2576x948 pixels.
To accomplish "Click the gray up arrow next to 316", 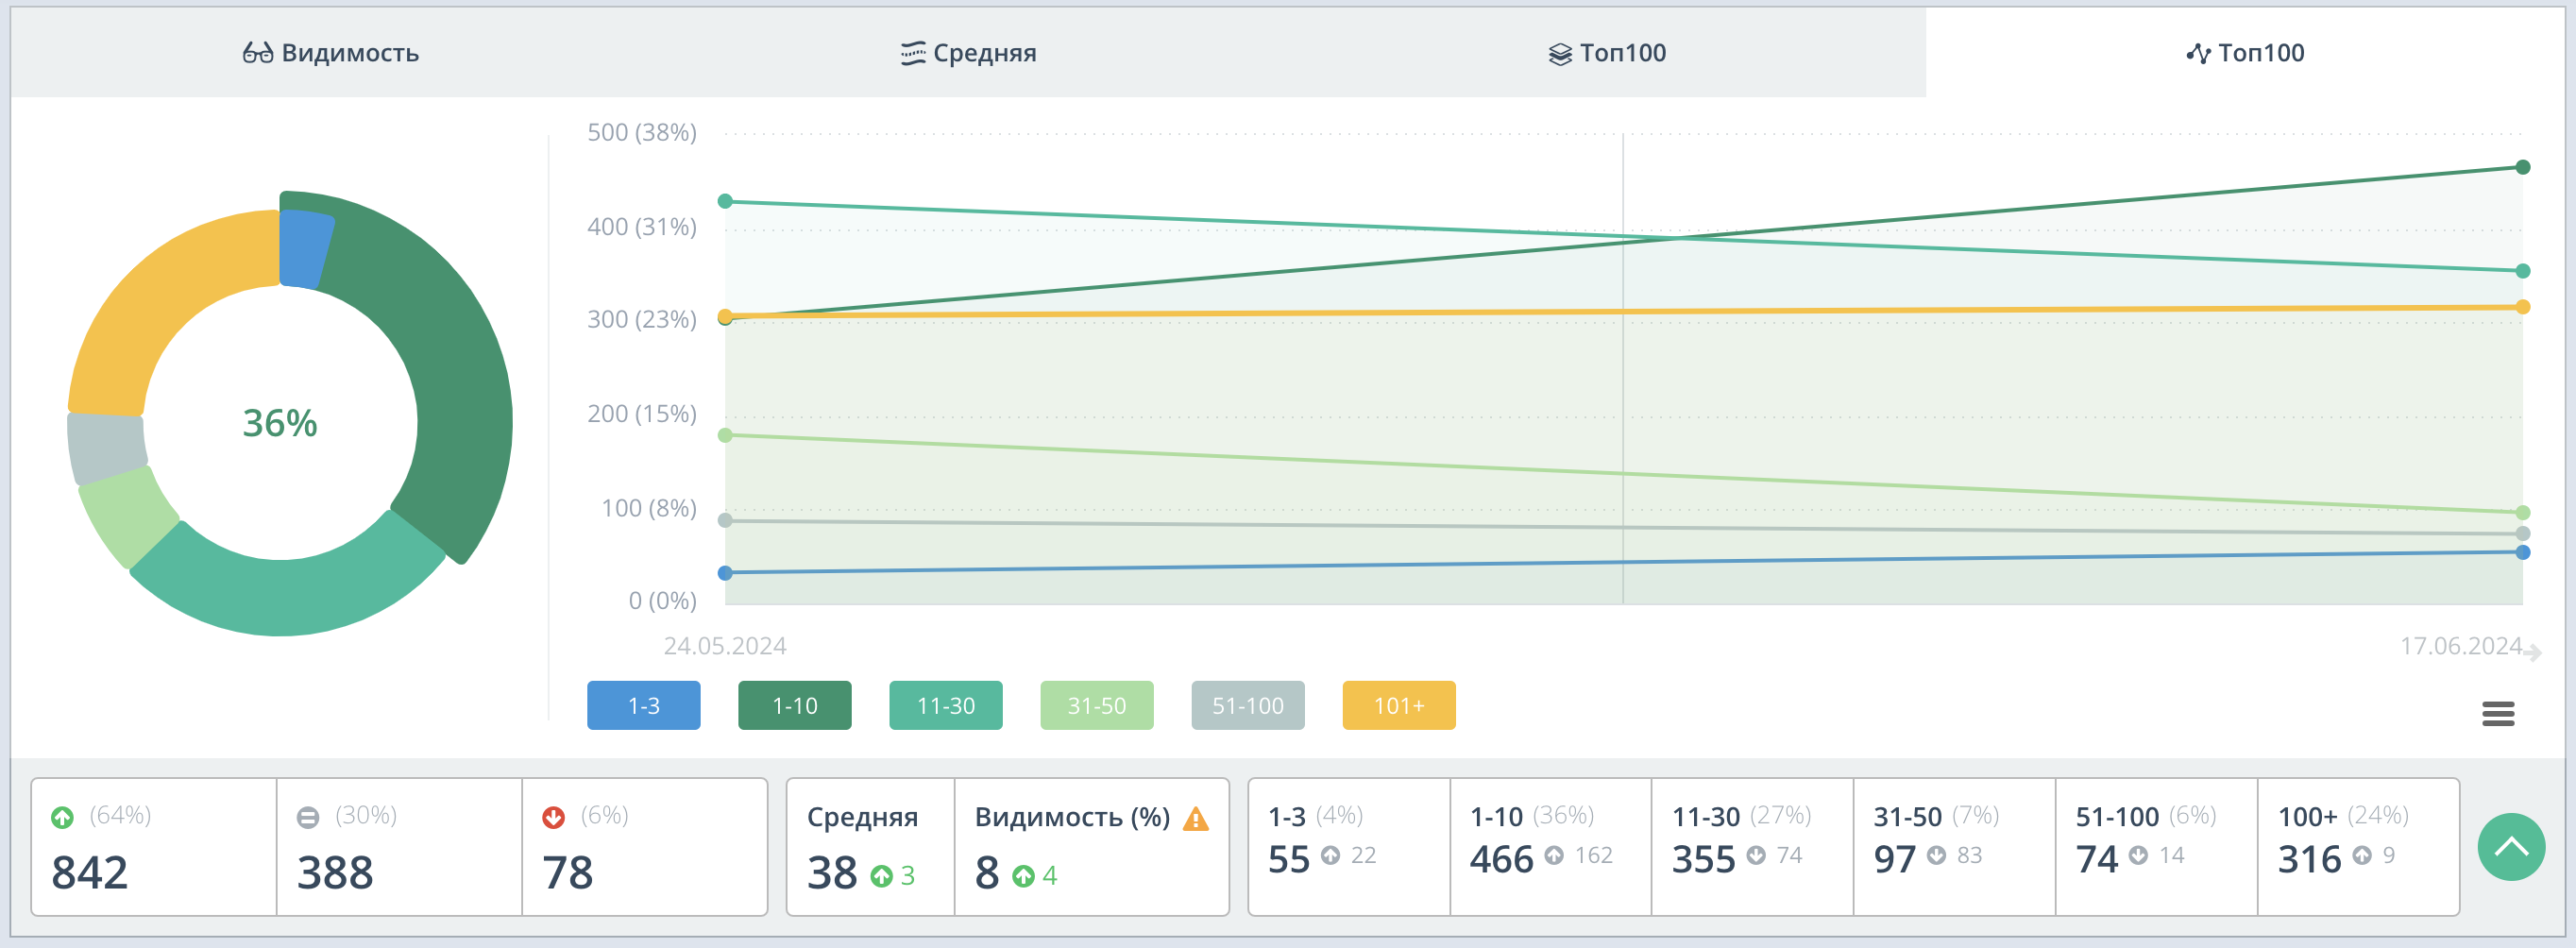I will (2362, 855).
